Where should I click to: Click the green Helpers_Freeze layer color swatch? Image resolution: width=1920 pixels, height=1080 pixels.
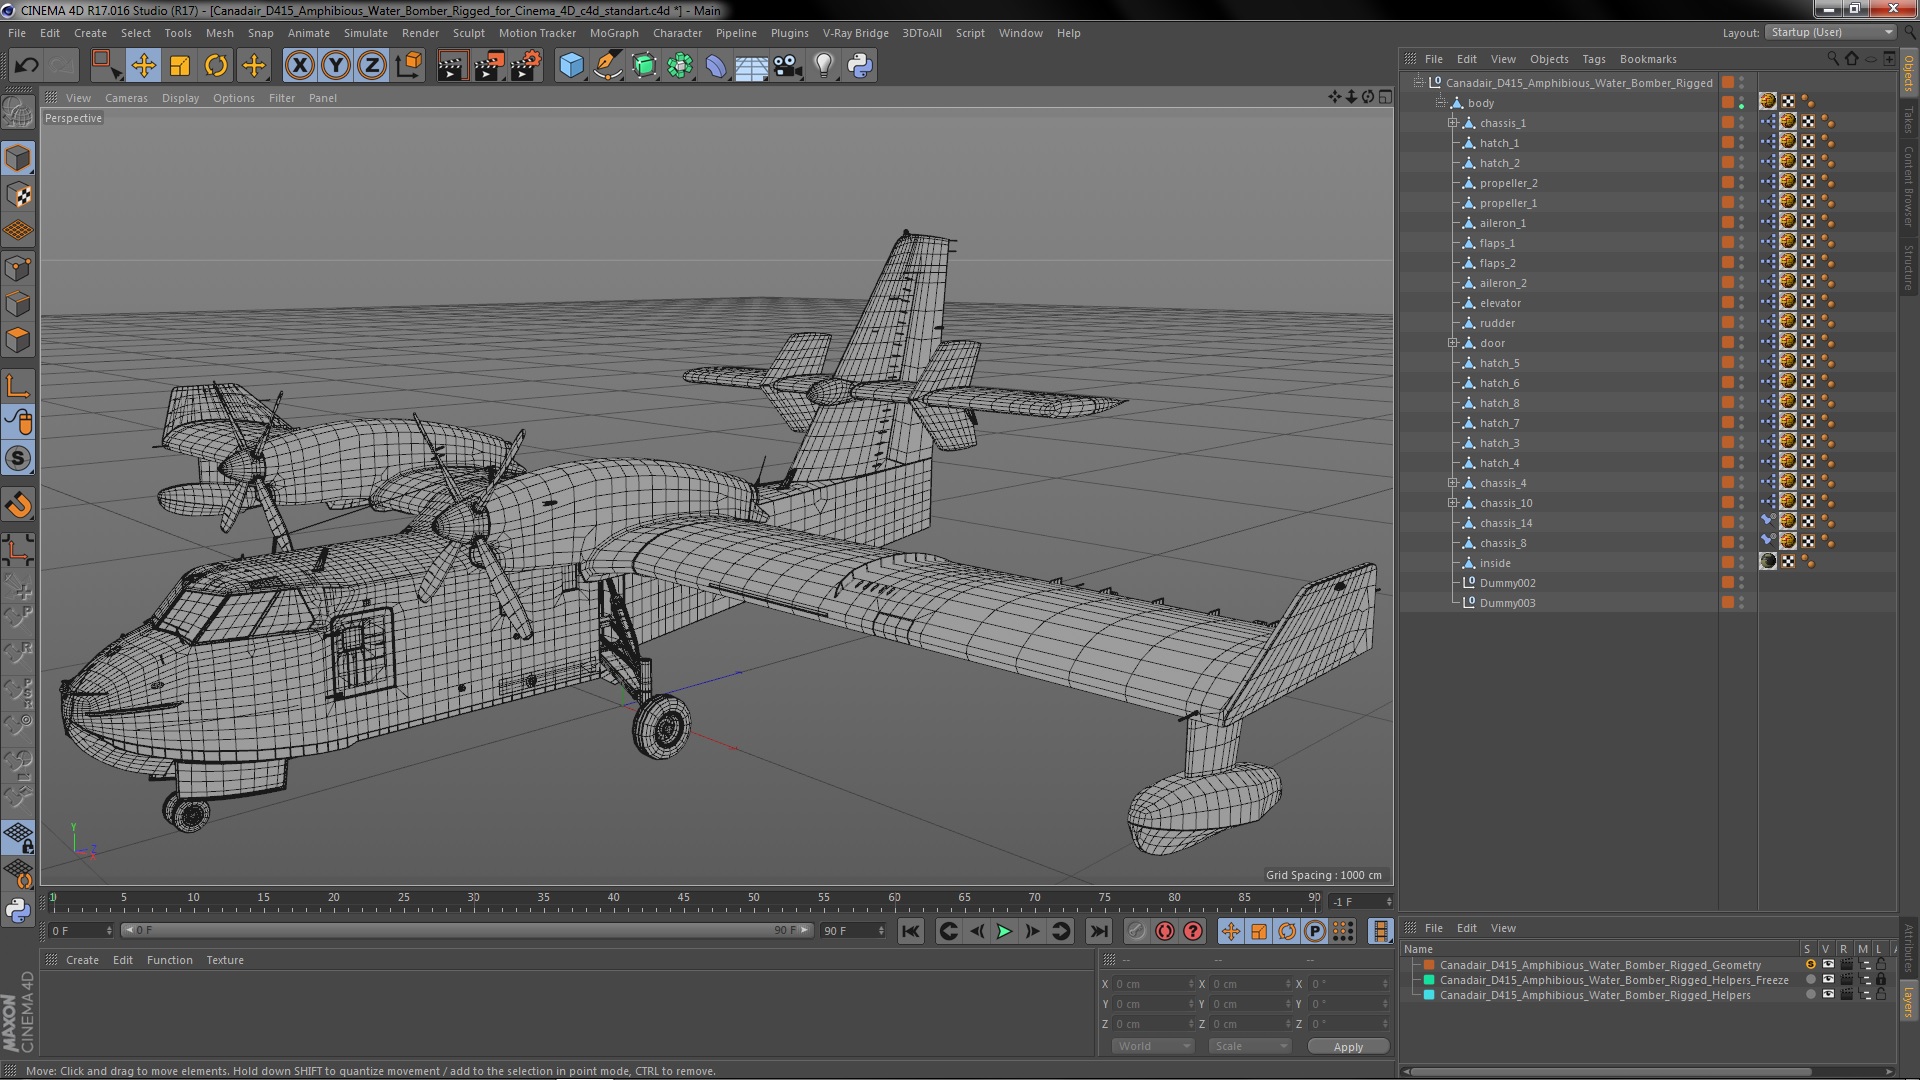pyautogui.click(x=1429, y=980)
